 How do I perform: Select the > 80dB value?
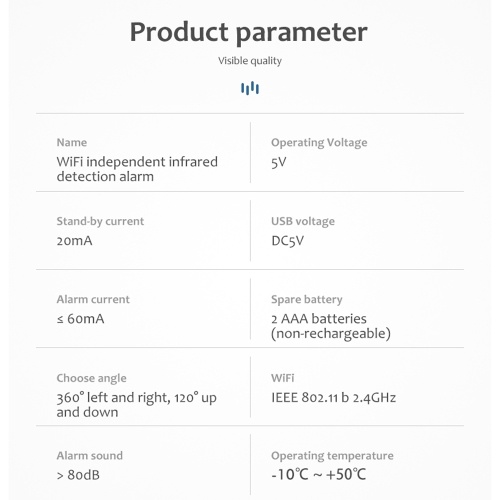[x=78, y=475]
